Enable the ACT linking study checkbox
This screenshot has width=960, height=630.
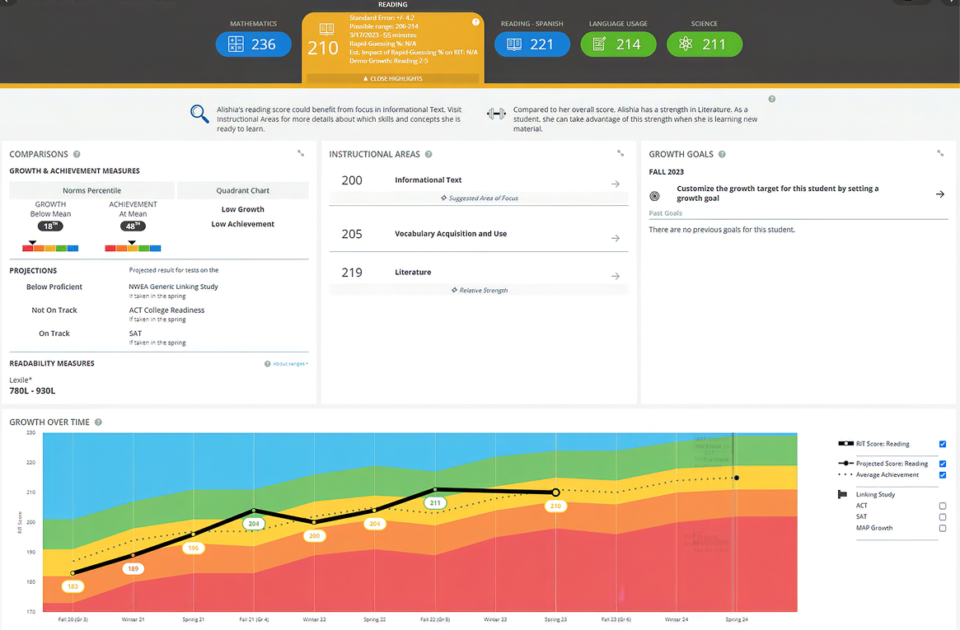point(942,506)
